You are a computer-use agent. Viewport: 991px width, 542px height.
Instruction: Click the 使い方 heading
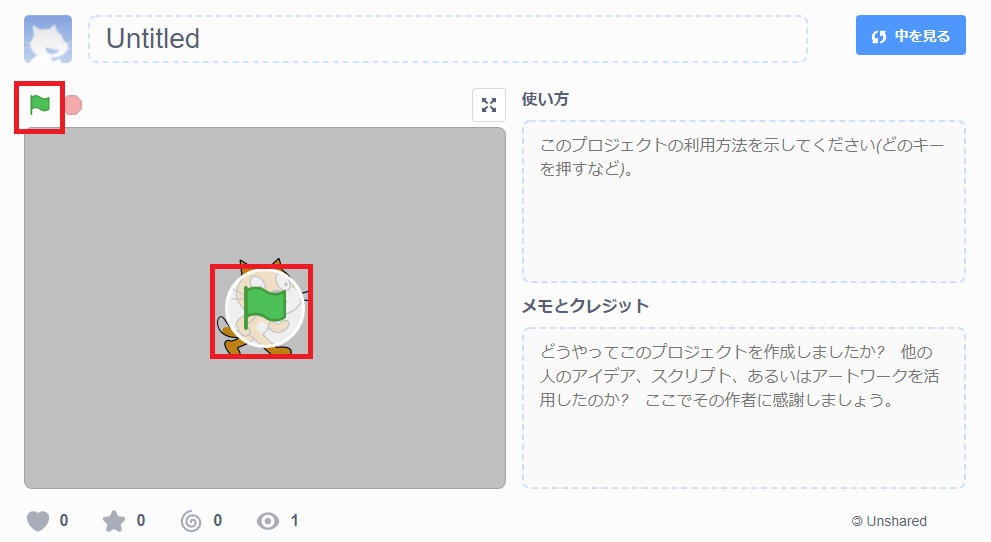(x=545, y=99)
